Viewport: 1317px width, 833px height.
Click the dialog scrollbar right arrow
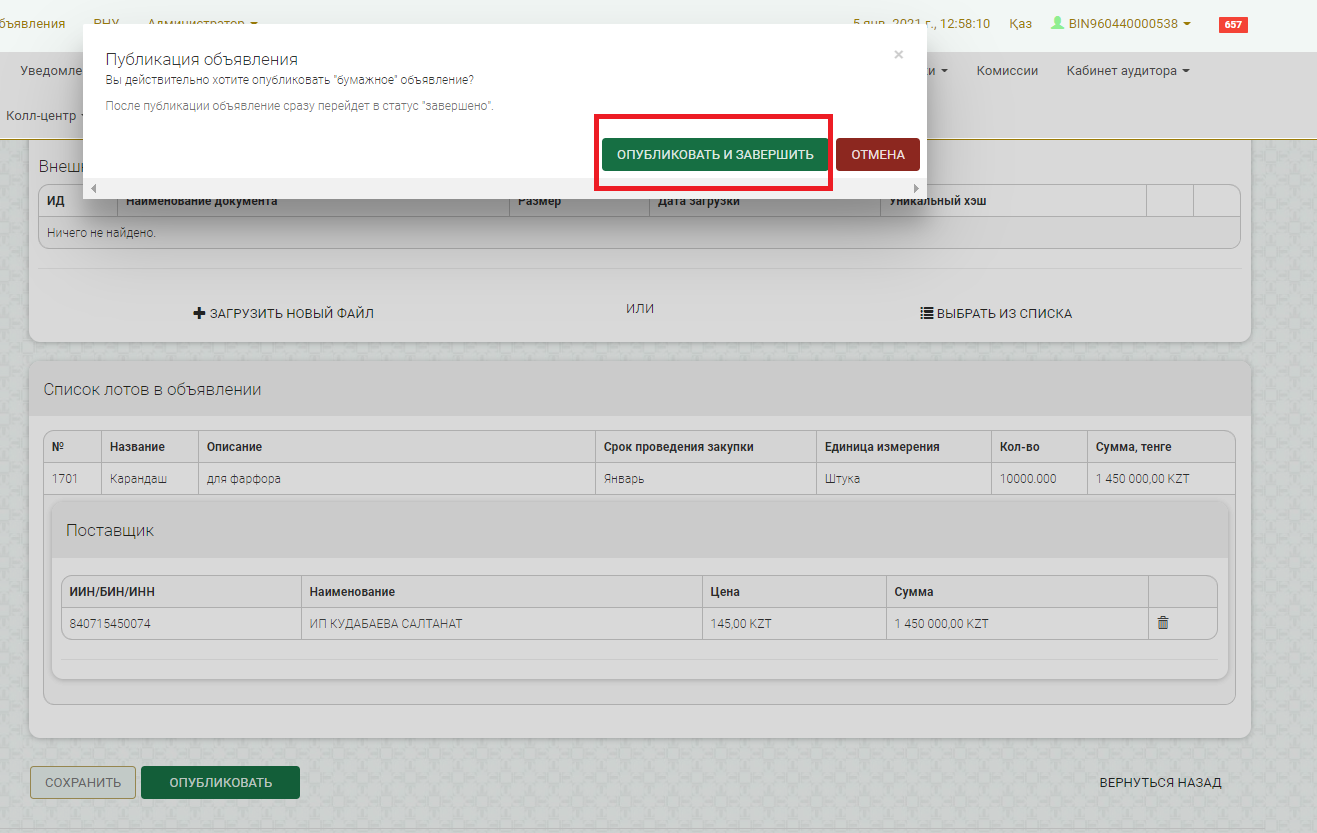[x=915, y=188]
